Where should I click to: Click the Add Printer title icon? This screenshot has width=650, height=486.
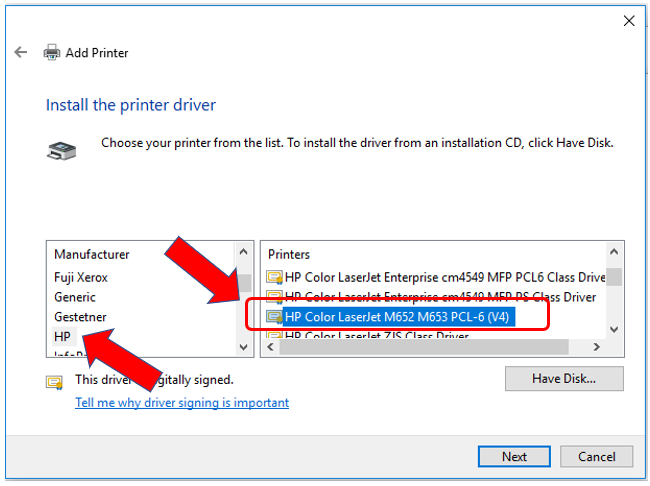52,52
